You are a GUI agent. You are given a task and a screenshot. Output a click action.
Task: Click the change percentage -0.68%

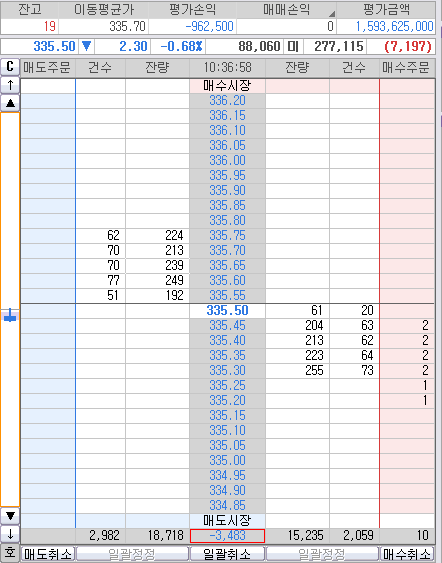click(181, 46)
